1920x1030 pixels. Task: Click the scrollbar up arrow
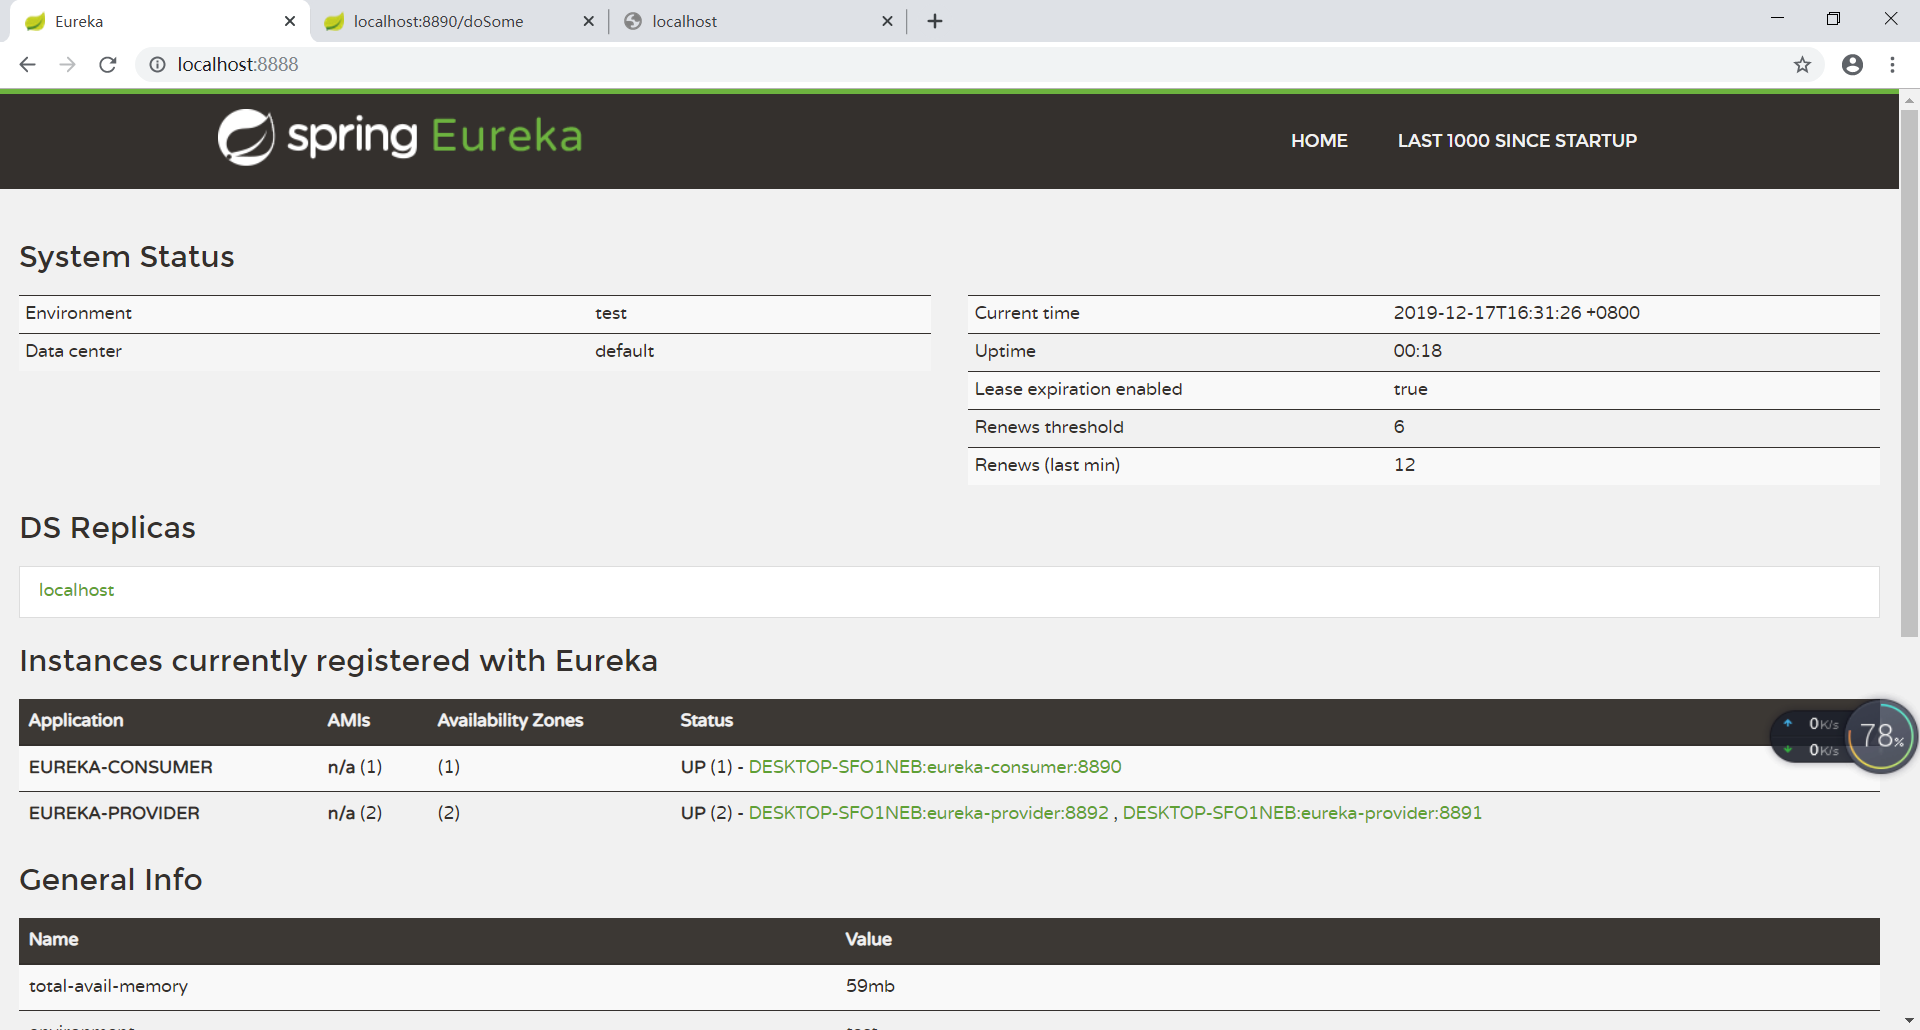(x=1909, y=100)
